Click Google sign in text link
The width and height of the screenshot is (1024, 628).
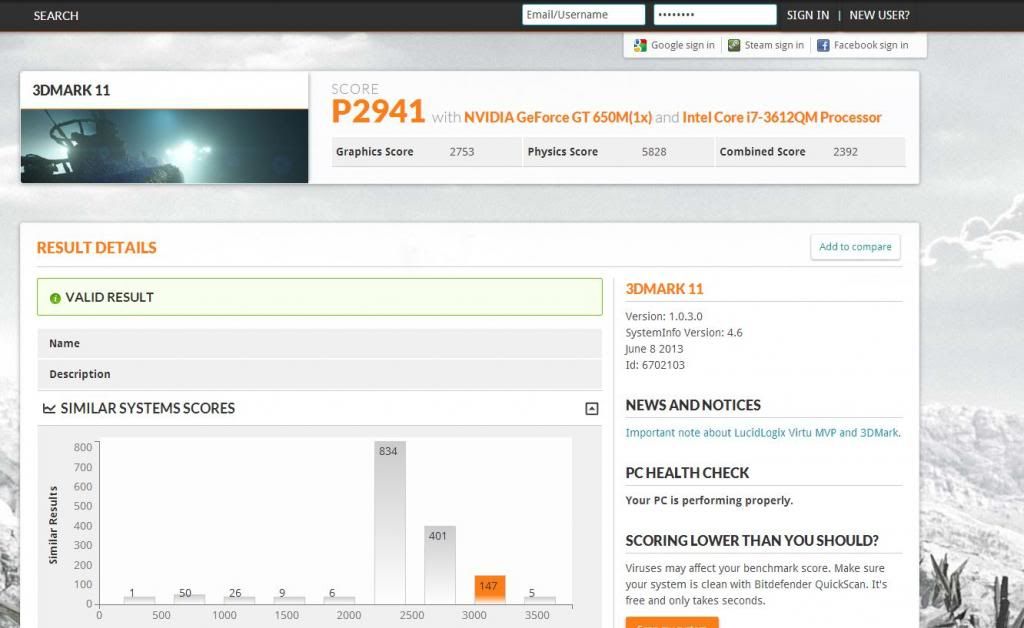(x=682, y=45)
